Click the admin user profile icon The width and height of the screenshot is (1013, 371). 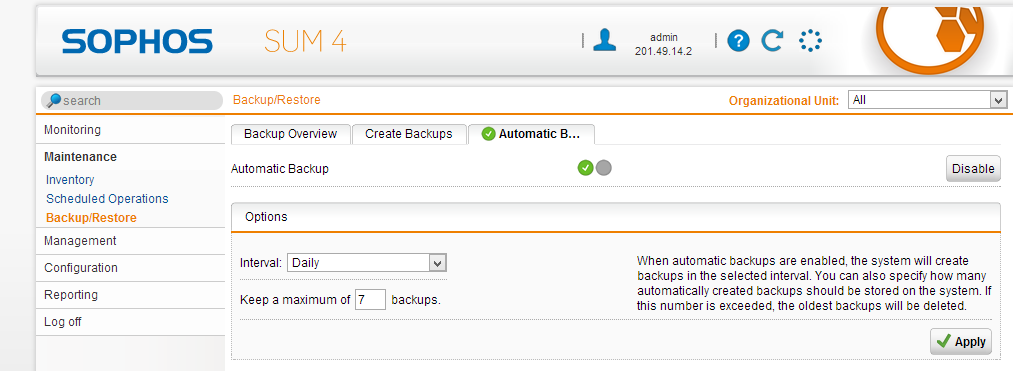coord(604,40)
